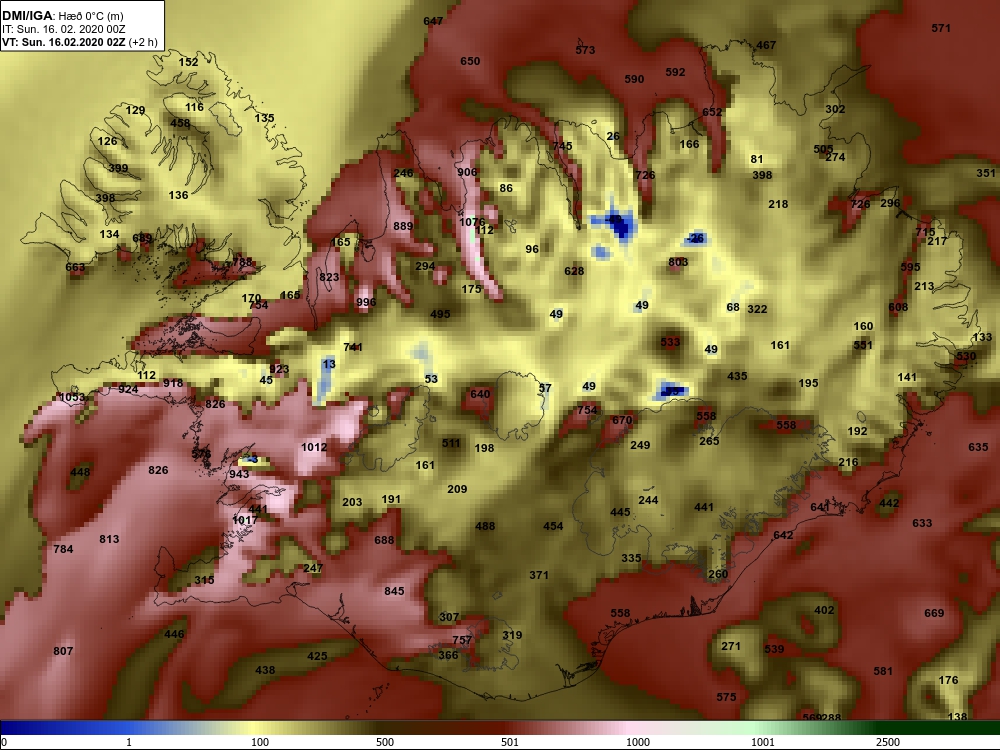Click the map value '670'
This screenshot has width=1000, height=750.
pyautogui.click(x=622, y=420)
